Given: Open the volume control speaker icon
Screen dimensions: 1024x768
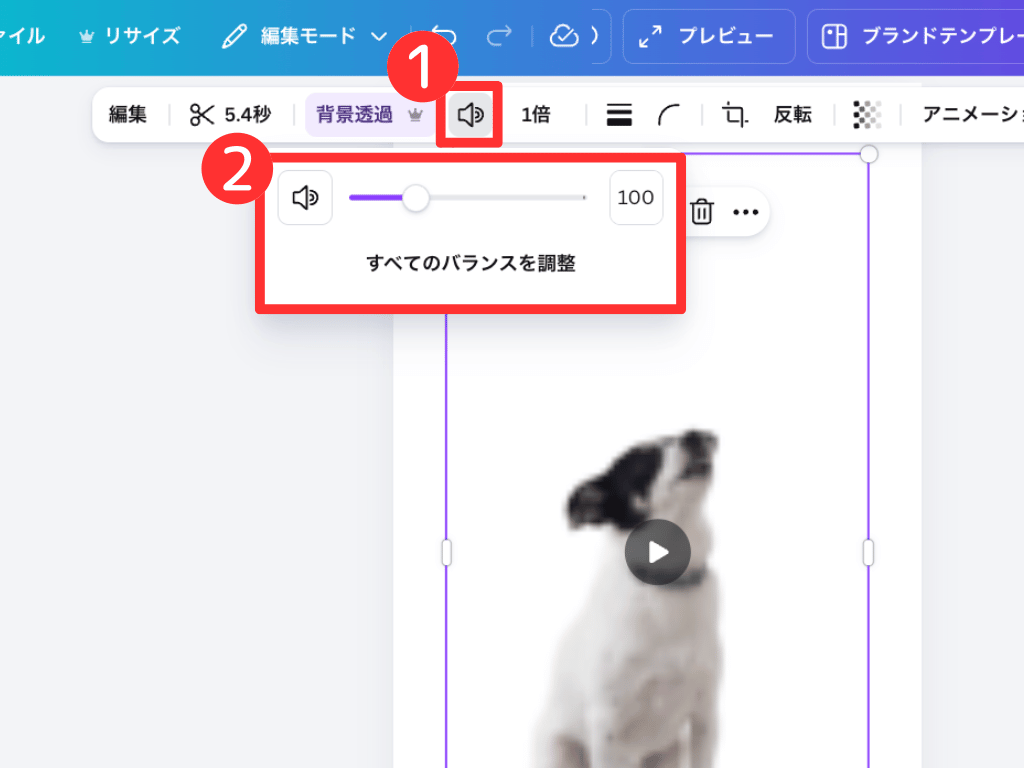Looking at the screenshot, I should pyautogui.click(x=469, y=114).
